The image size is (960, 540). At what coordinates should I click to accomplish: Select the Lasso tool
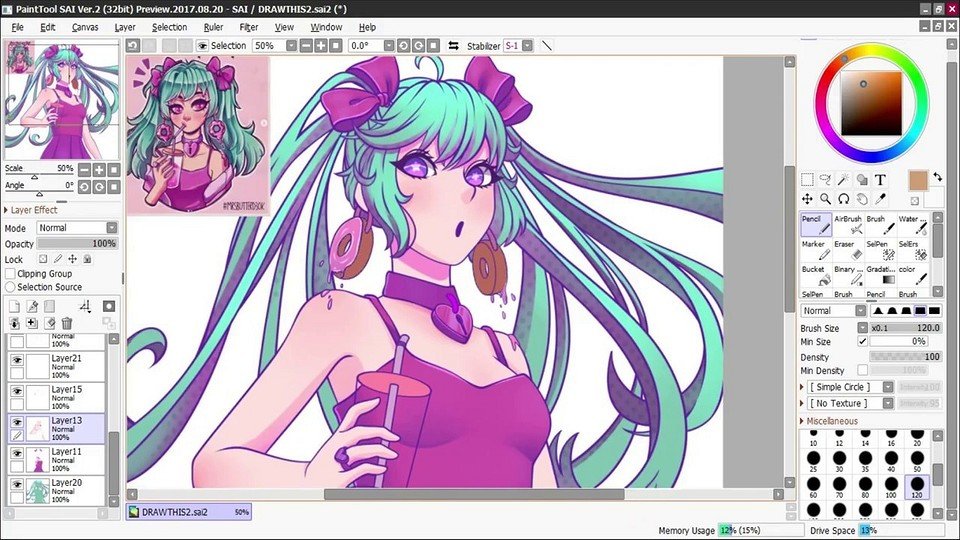(825, 179)
